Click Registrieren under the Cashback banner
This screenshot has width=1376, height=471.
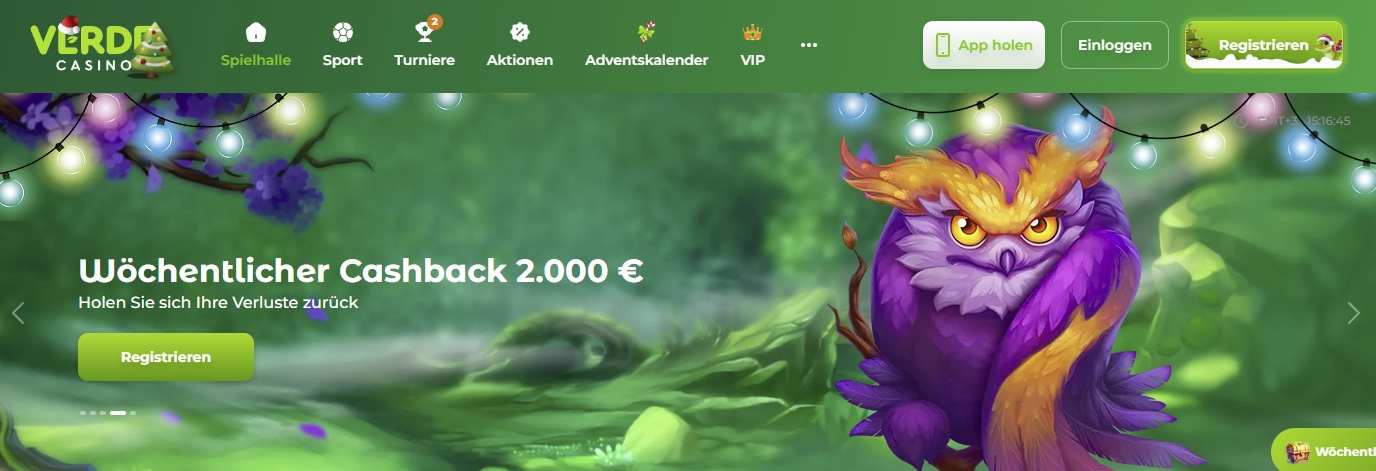(x=166, y=357)
